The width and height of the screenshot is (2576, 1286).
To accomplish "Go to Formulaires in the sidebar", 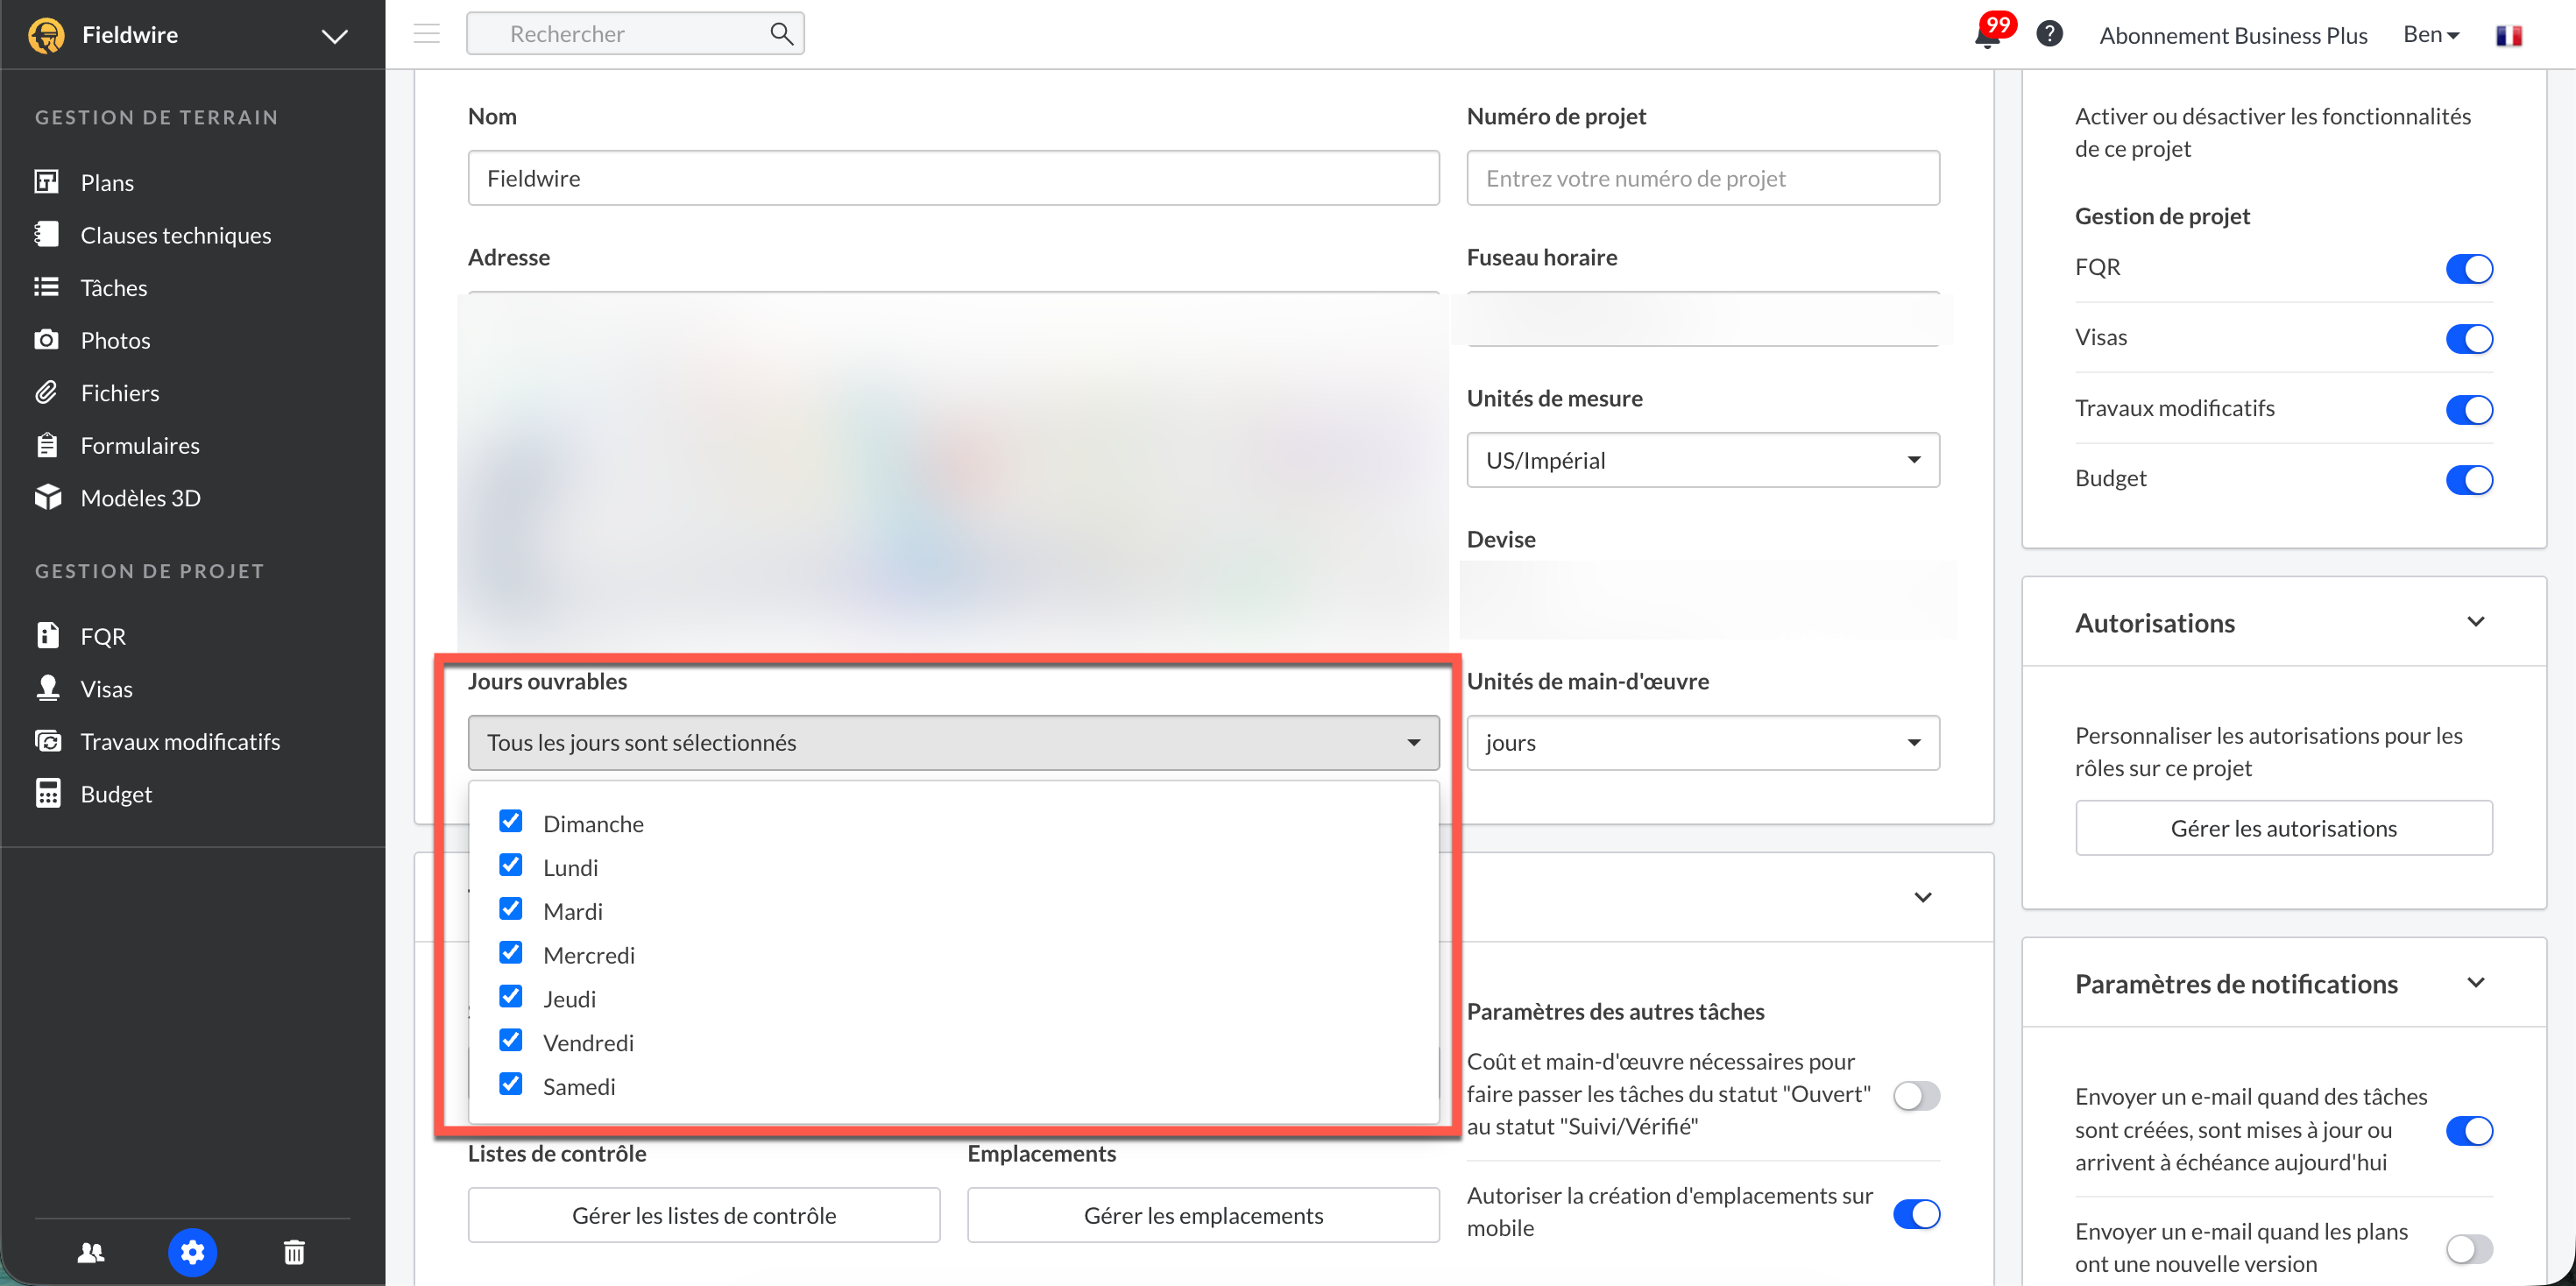I will pyautogui.click(x=140, y=445).
